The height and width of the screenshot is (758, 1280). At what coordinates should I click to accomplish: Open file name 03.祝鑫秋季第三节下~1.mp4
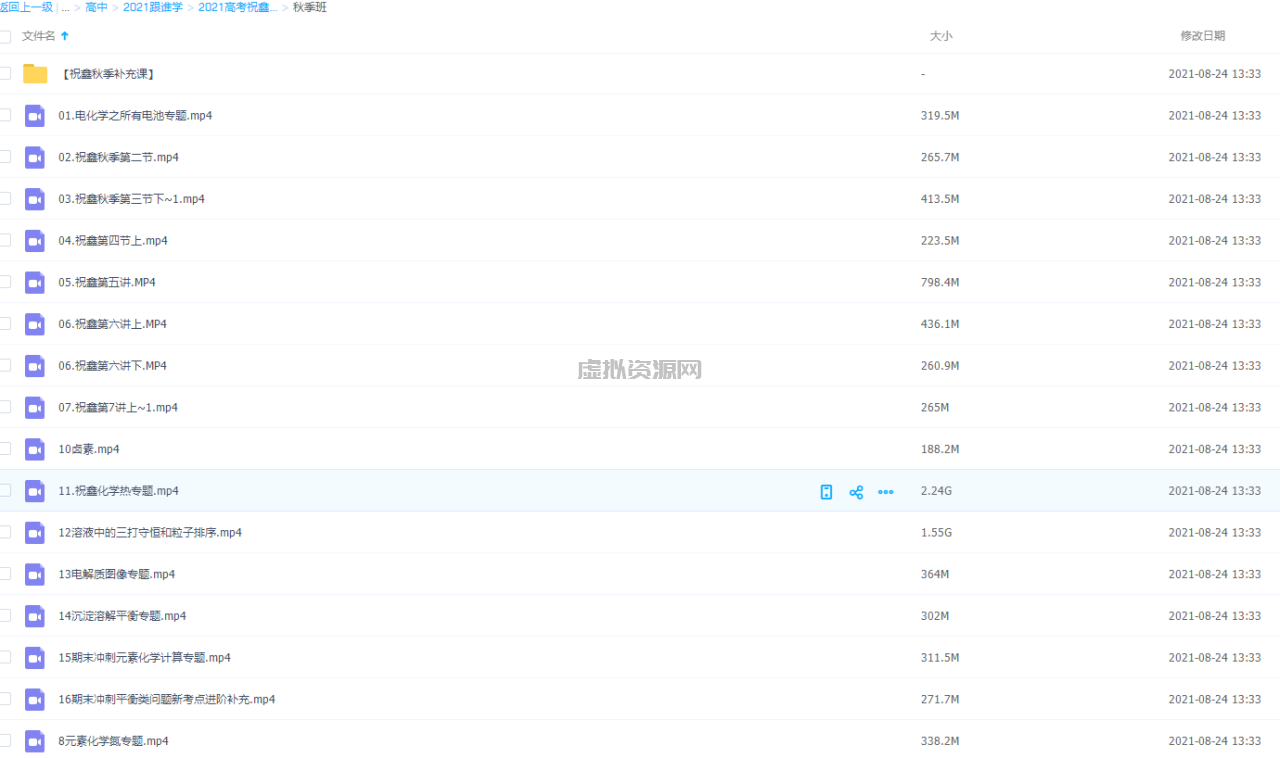[131, 199]
